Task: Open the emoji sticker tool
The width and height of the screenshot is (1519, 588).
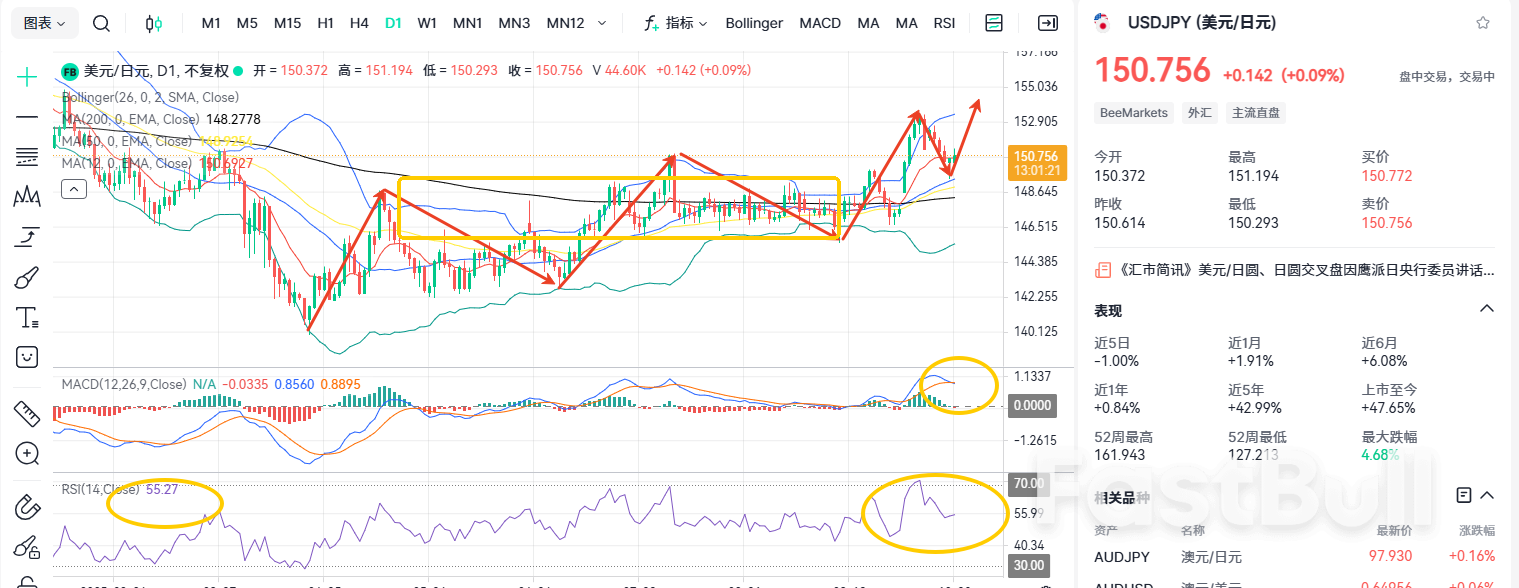Action: 27,357
